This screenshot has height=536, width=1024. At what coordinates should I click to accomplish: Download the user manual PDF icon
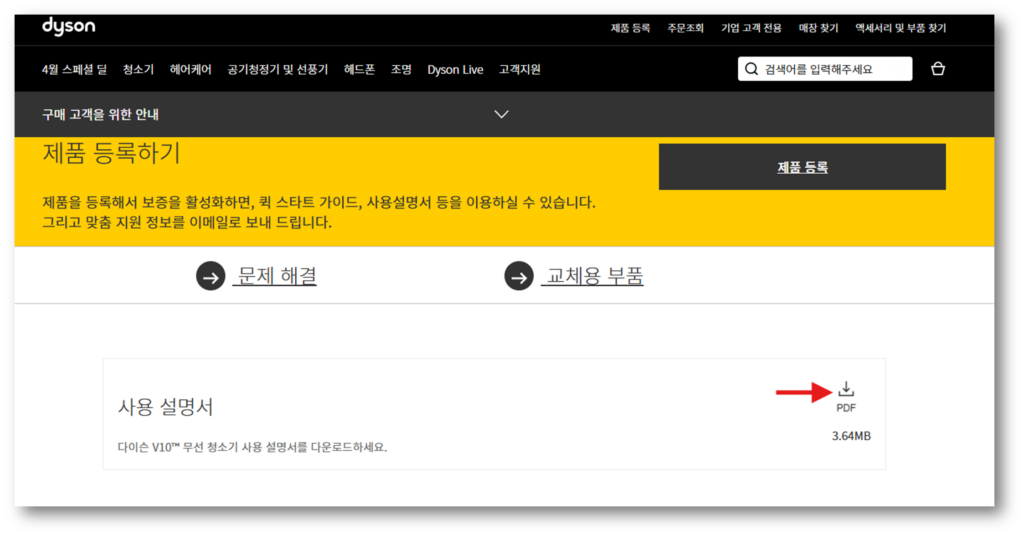click(846, 389)
